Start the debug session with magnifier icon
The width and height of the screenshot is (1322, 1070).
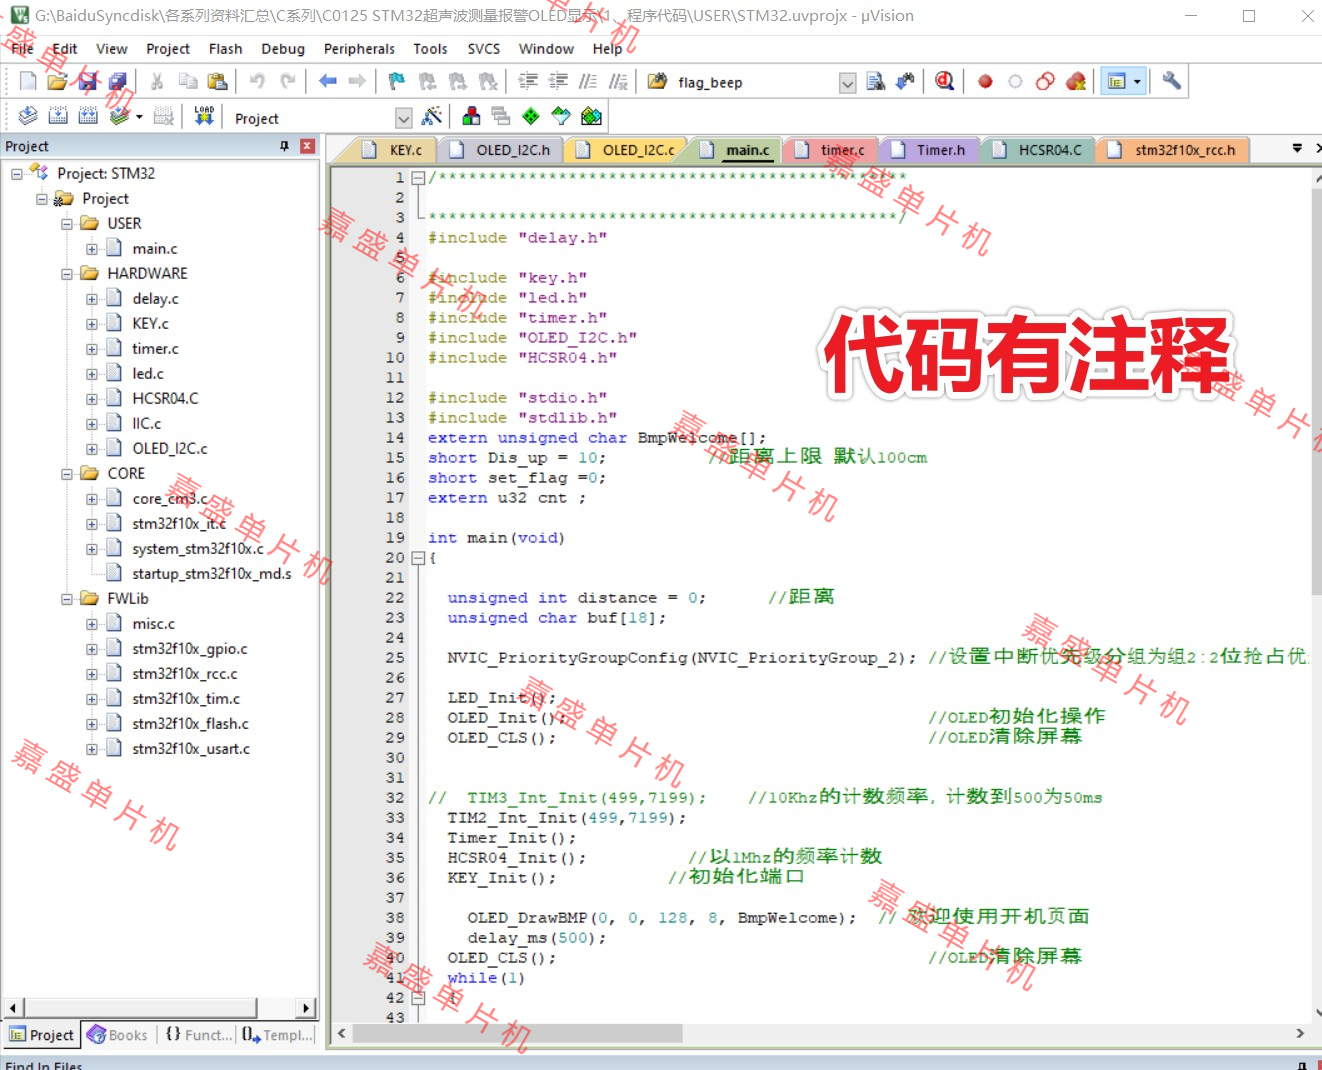[944, 81]
